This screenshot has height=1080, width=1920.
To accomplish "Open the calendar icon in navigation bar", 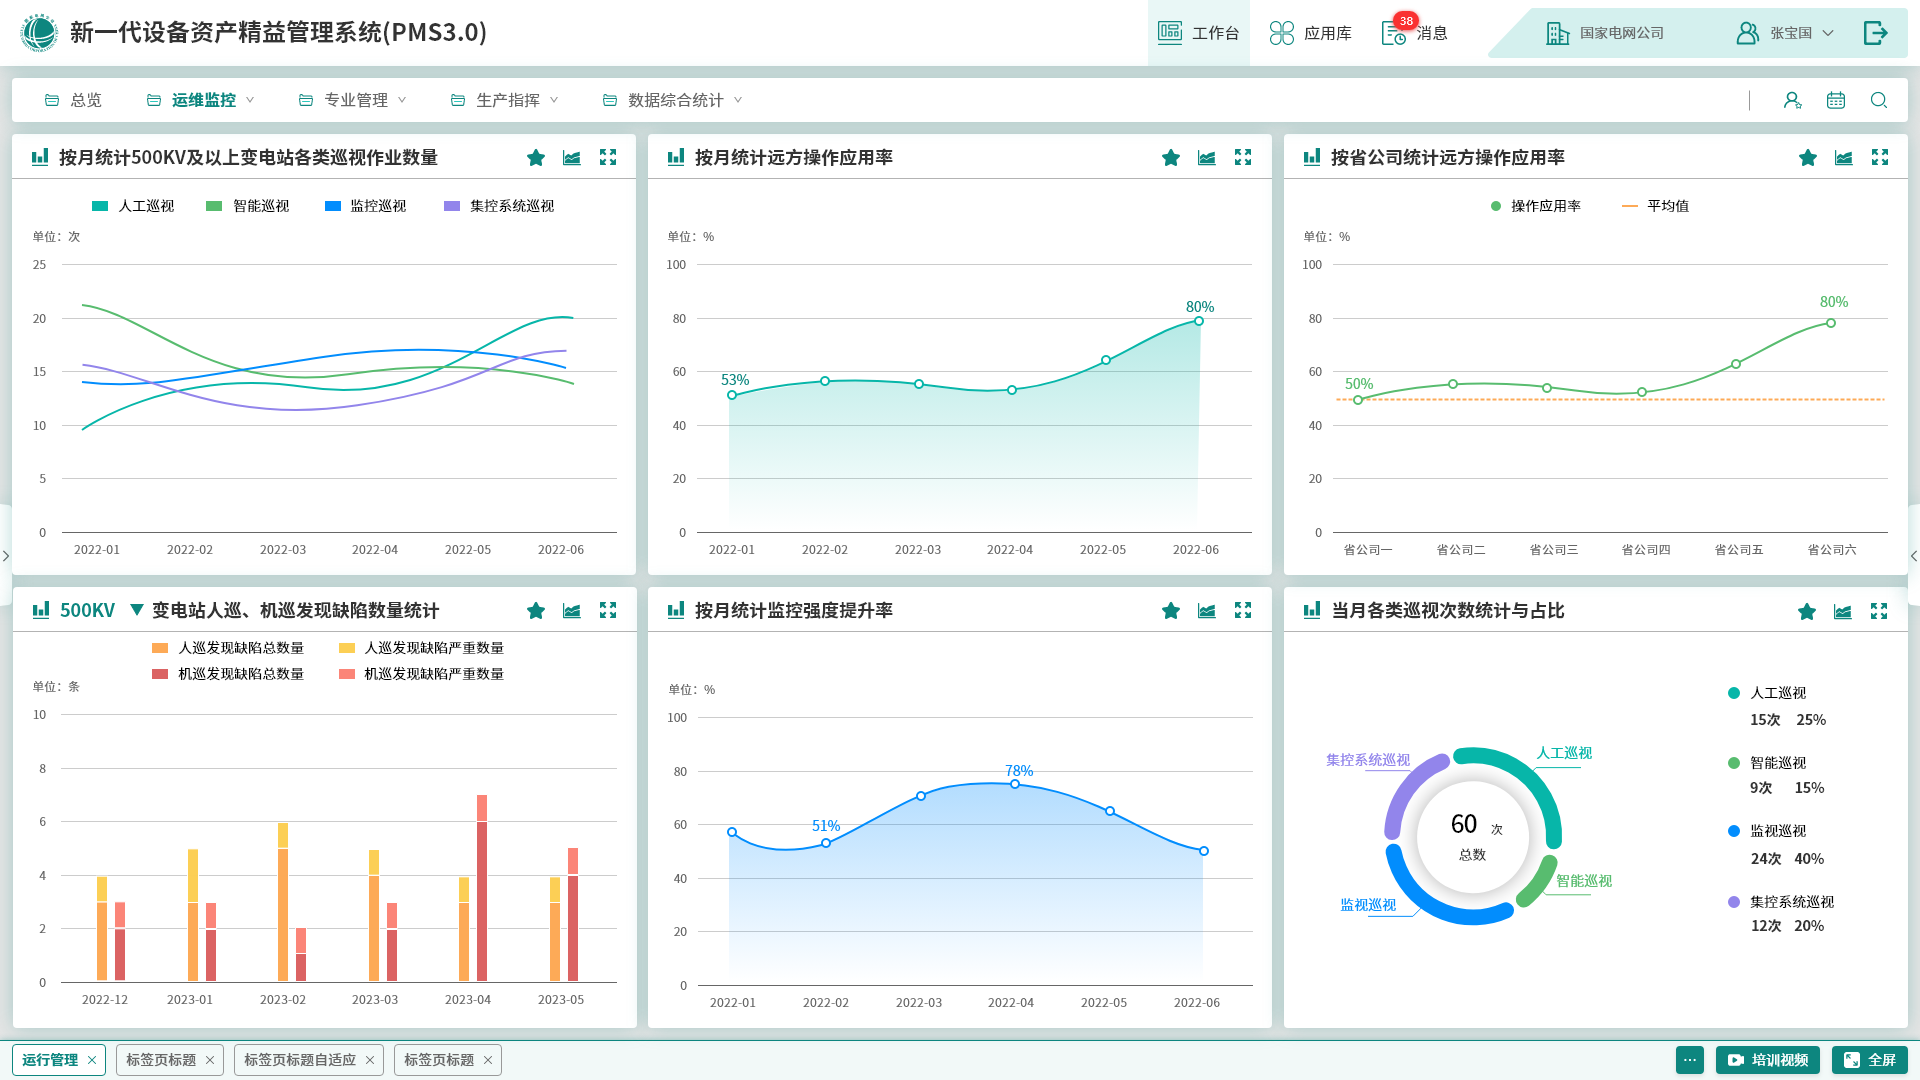I will pos(1836,100).
